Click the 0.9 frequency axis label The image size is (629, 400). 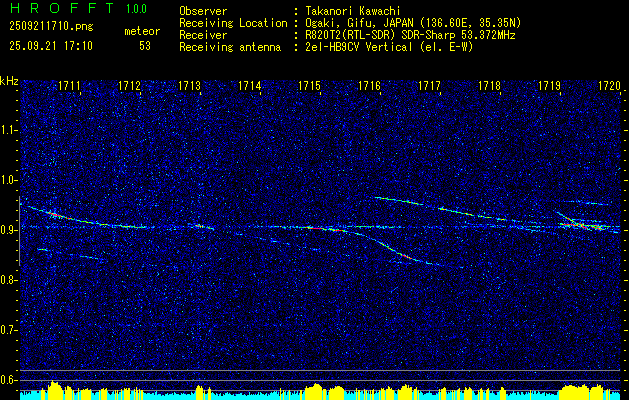pyautogui.click(x=9, y=230)
